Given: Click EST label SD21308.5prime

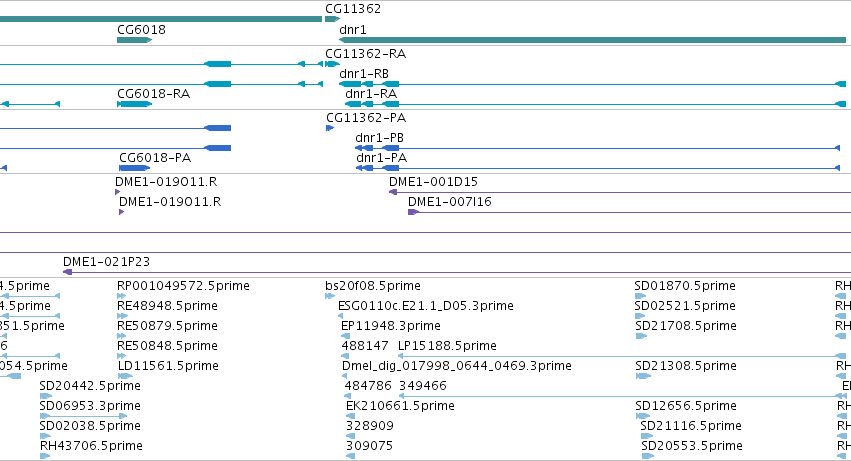Looking at the screenshot, I should point(686,365).
